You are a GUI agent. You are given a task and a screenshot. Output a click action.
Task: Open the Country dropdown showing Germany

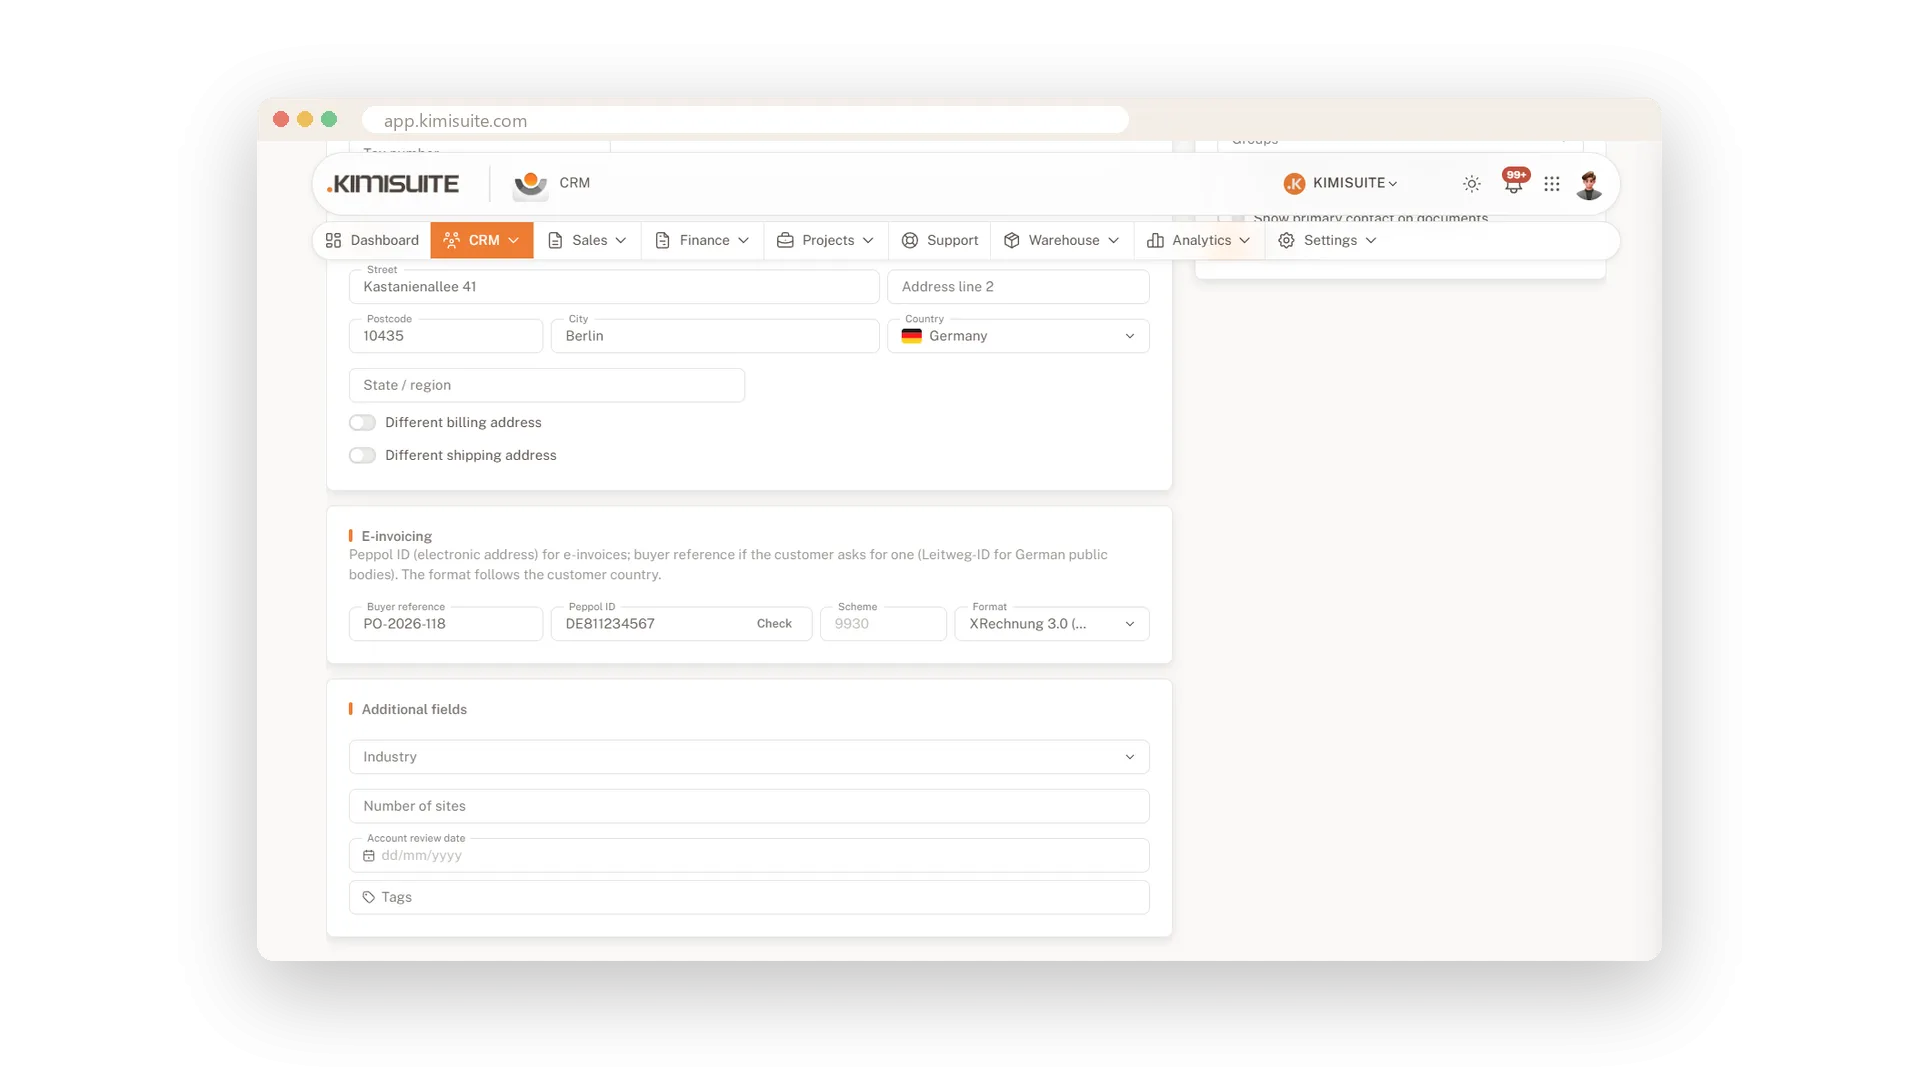[x=1018, y=336]
